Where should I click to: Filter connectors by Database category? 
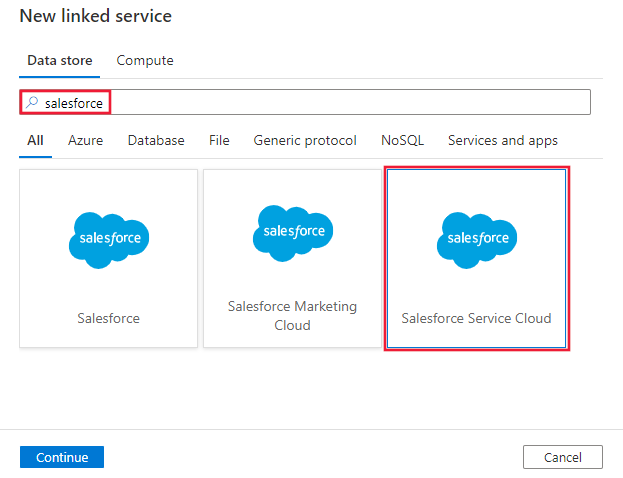(156, 140)
